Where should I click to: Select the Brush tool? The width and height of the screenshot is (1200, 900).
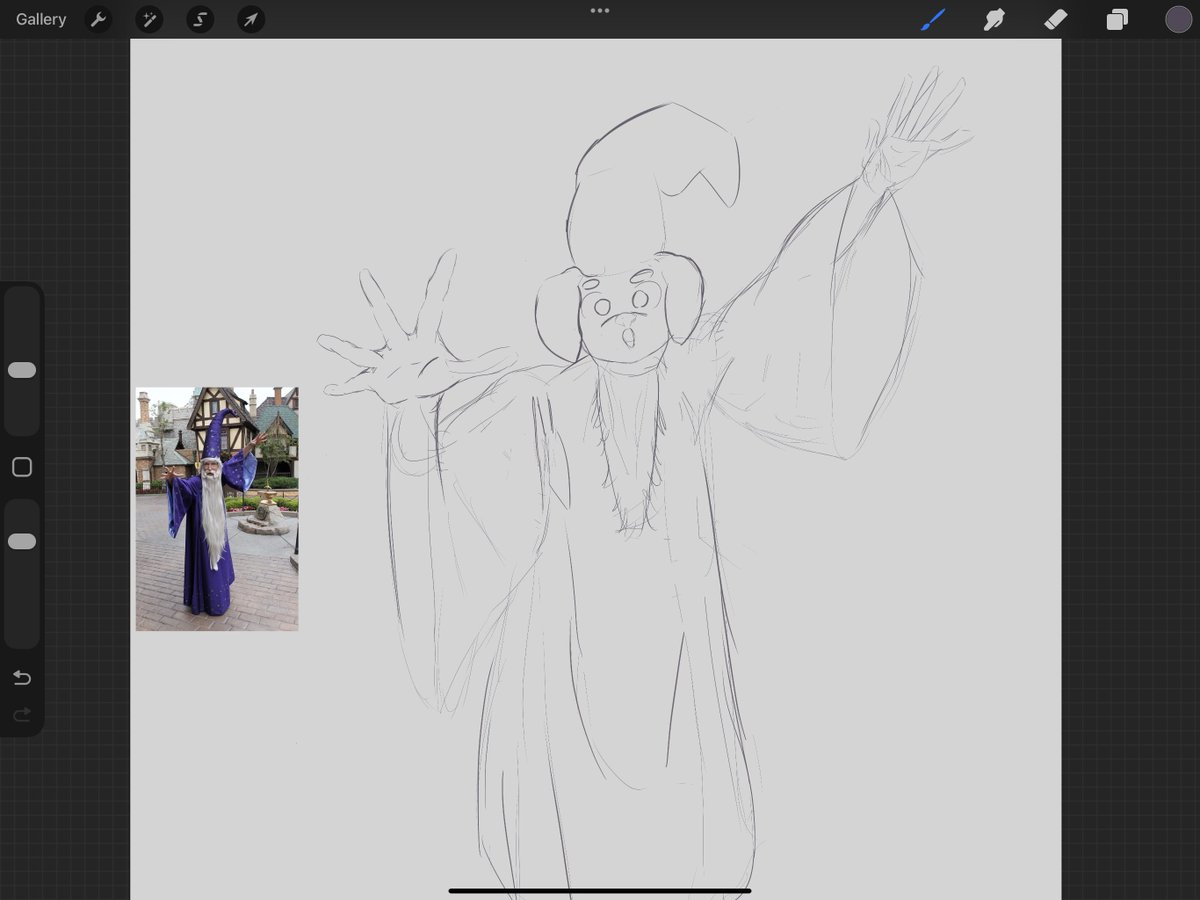[x=933, y=19]
